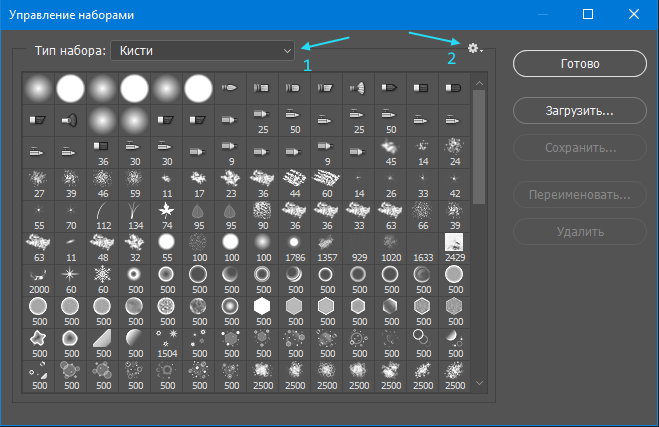Choose the brush preset labeled 2000
This screenshot has width=659, height=427.
[x=39, y=280]
